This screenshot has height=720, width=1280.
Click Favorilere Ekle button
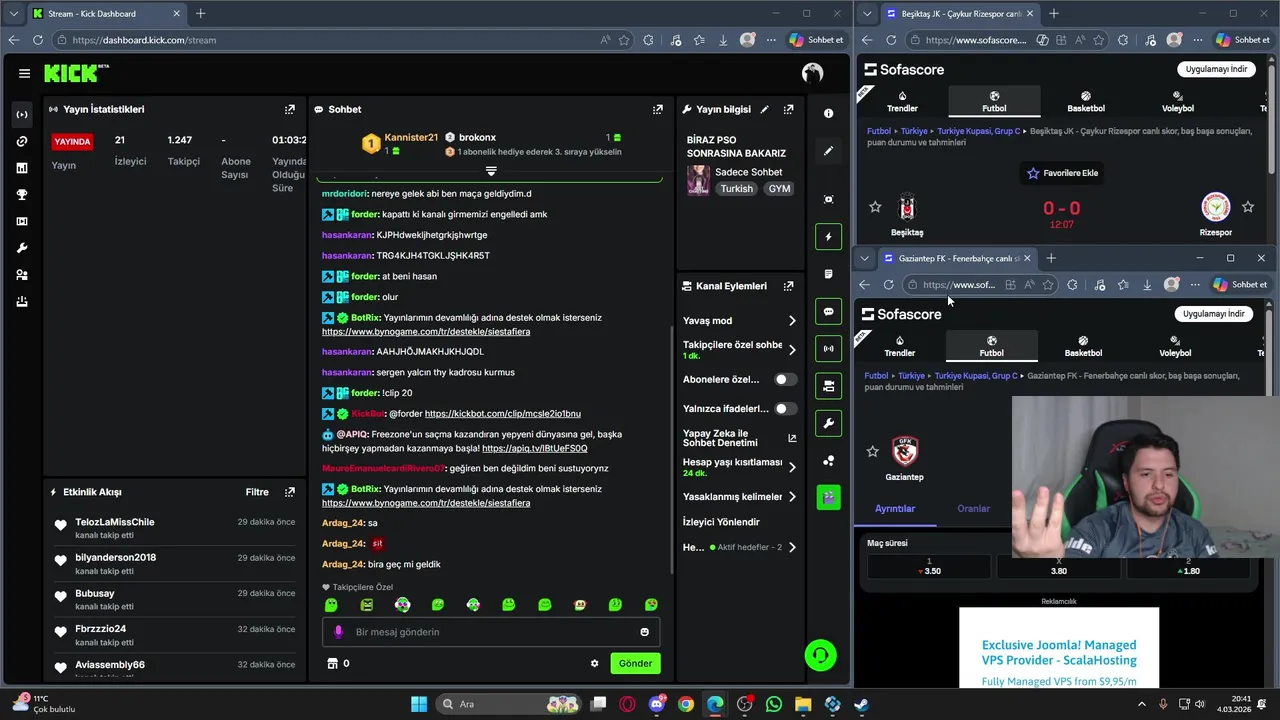coord(1062,173)
